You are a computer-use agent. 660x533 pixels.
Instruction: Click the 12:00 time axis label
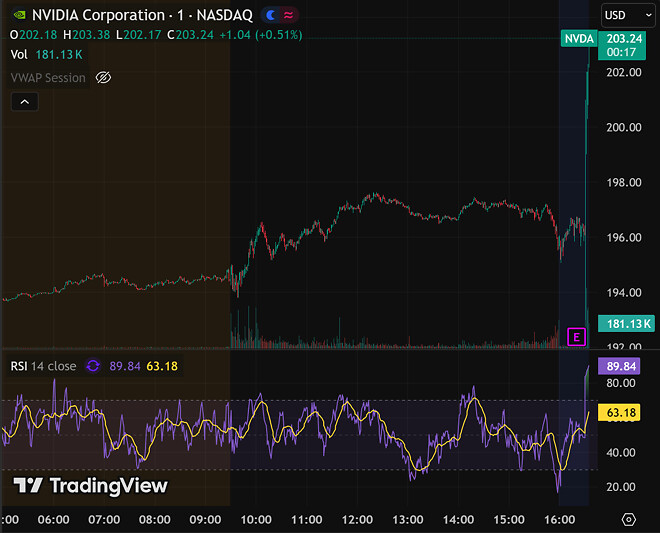point(357,520)
